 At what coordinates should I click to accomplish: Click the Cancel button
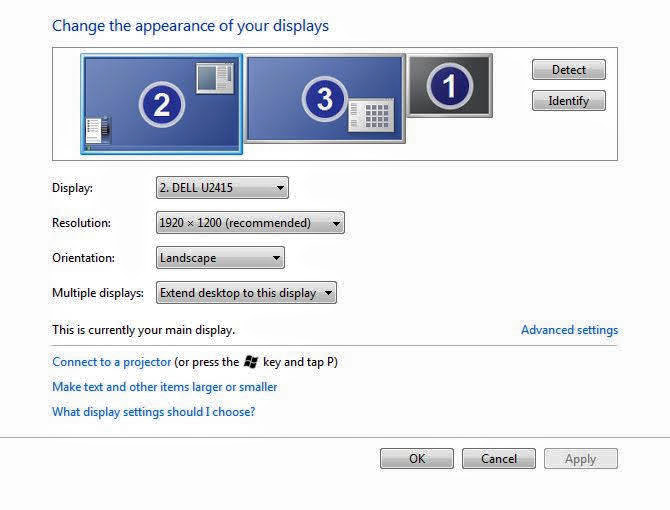pyautogui.click(x=499, y=459)
